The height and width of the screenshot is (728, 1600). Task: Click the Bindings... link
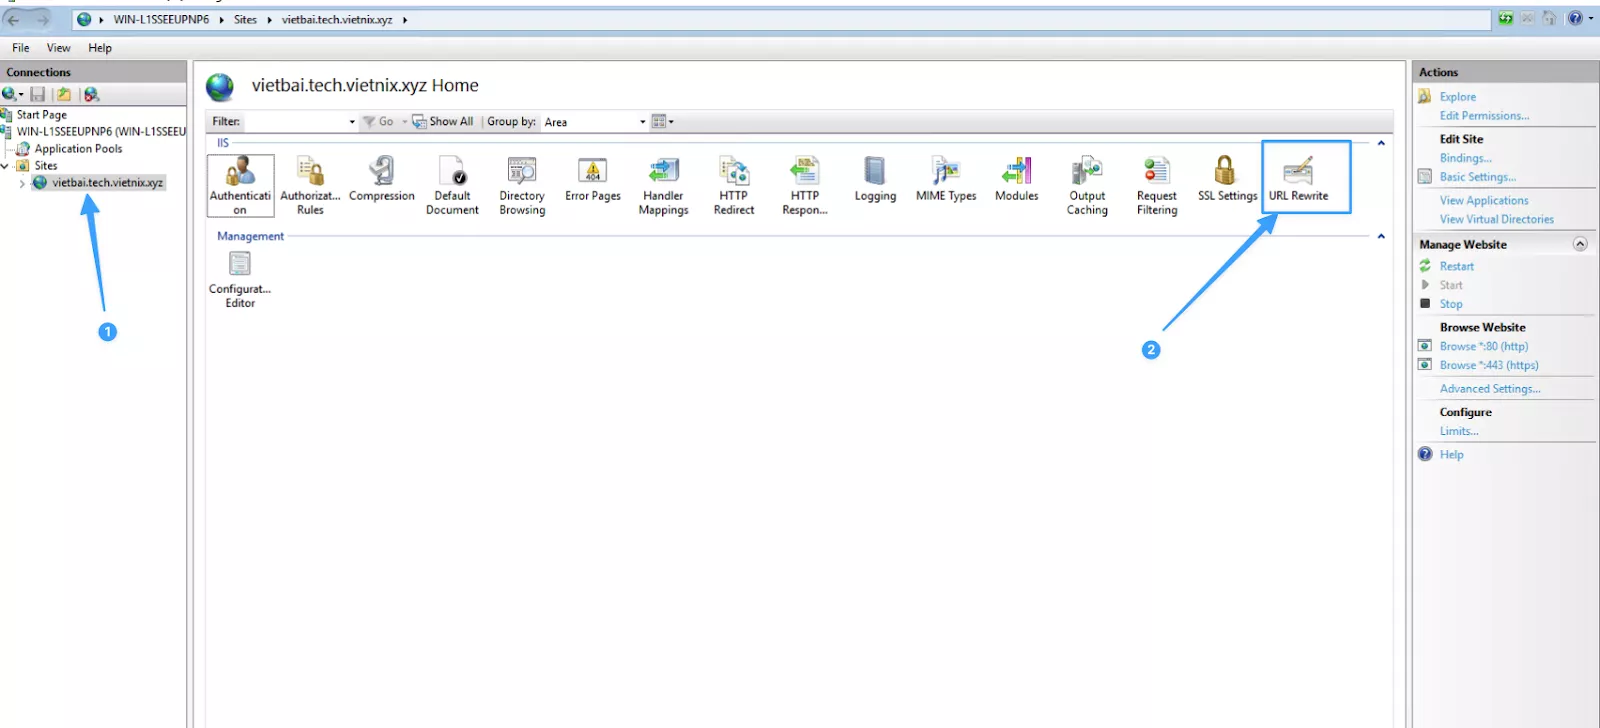(x=1465, y=158)
